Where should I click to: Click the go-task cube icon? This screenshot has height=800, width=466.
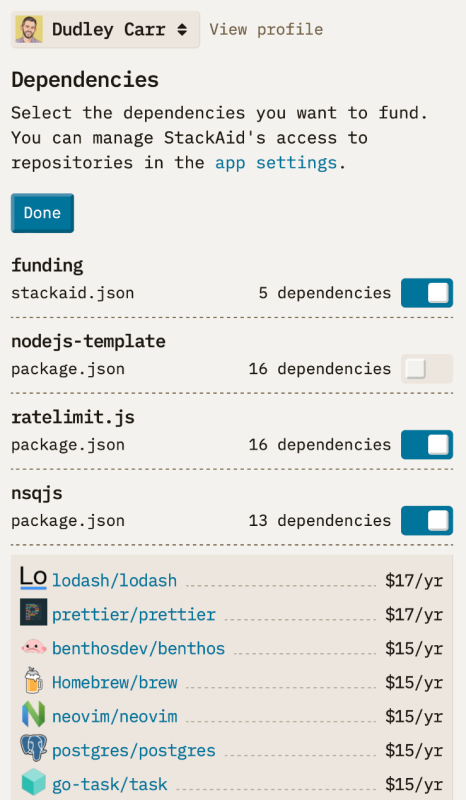coord(33,783)
